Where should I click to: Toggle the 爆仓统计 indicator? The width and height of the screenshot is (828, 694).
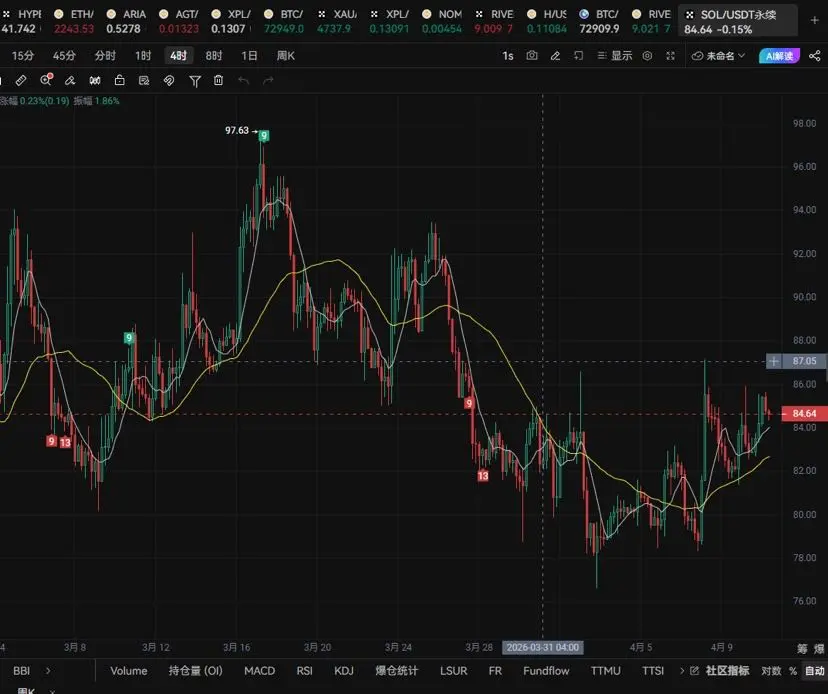[397, 671]
